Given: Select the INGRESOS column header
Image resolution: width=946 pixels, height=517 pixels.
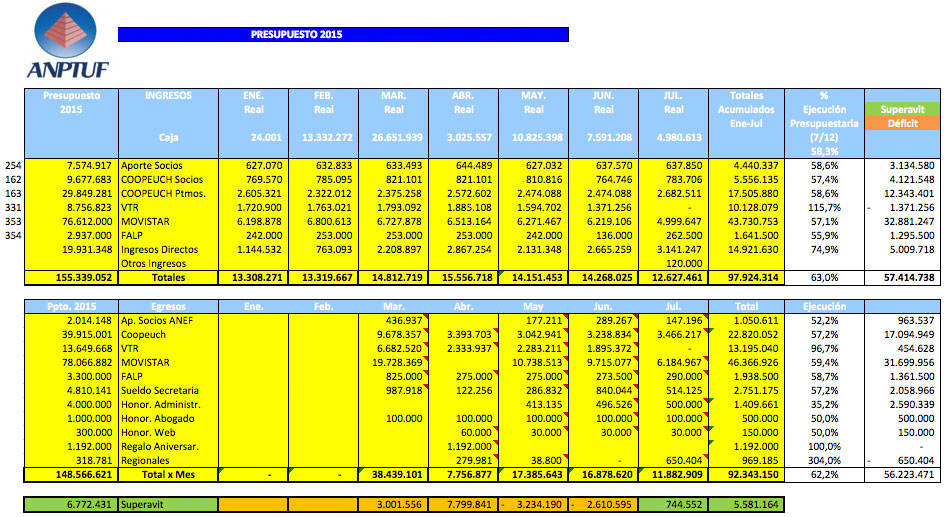Looking at the screenshot, I should [x=167, y=95].
